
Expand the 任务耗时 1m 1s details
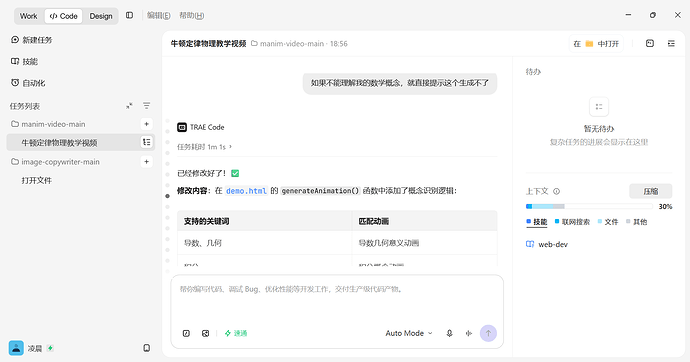point(204,147)
